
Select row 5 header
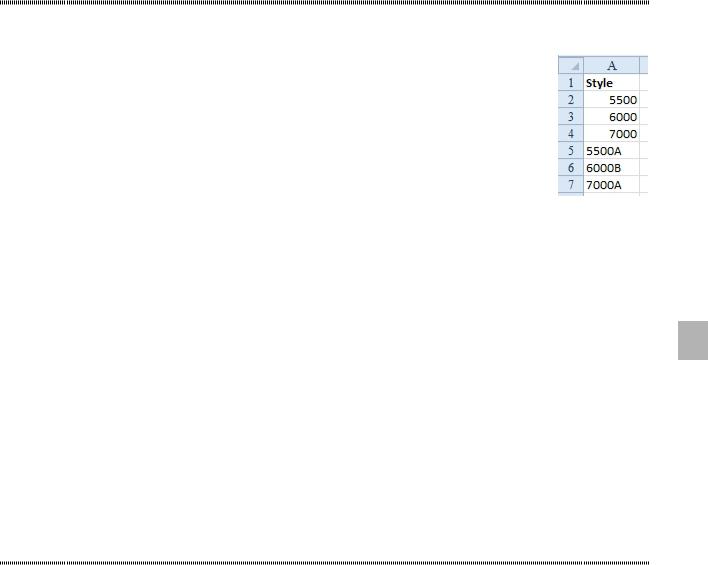pyautogui.click(x=571, y=151)
